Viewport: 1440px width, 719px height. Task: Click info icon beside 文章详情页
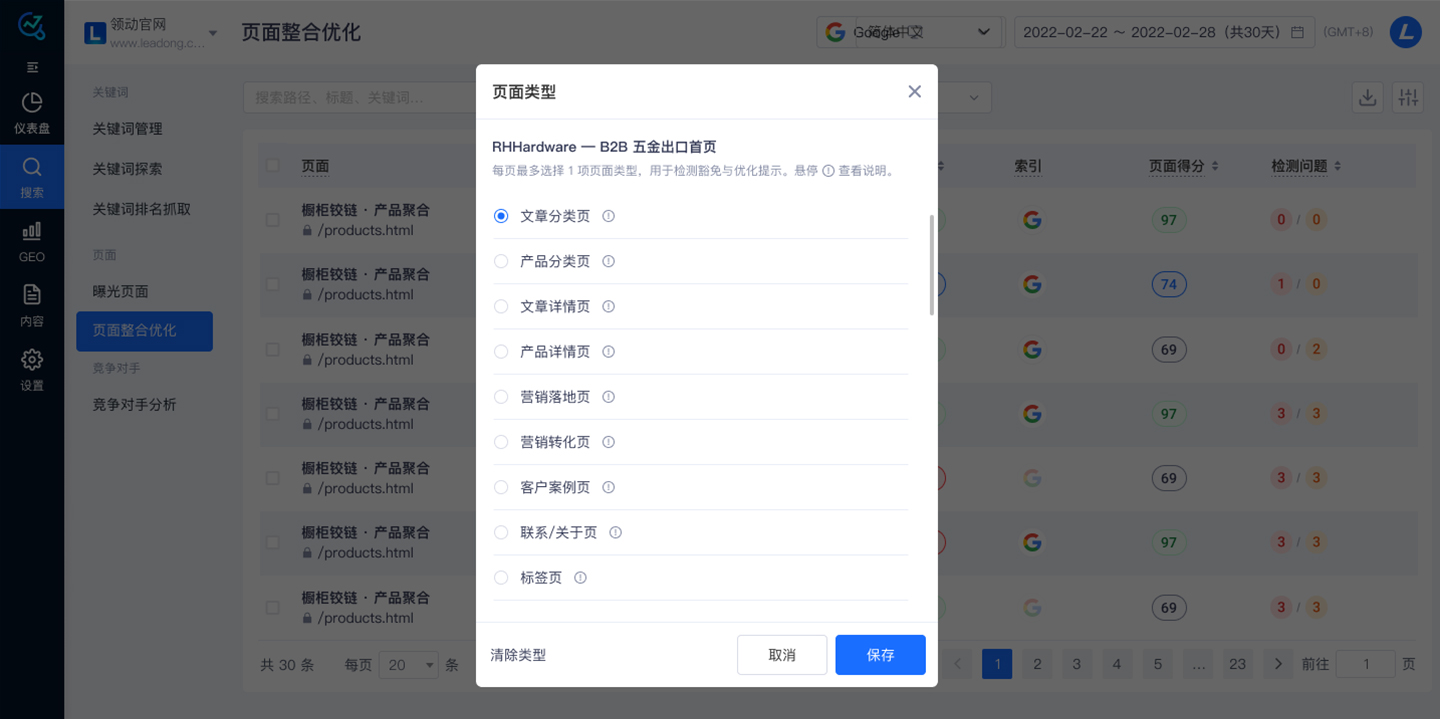click(608, 306)
